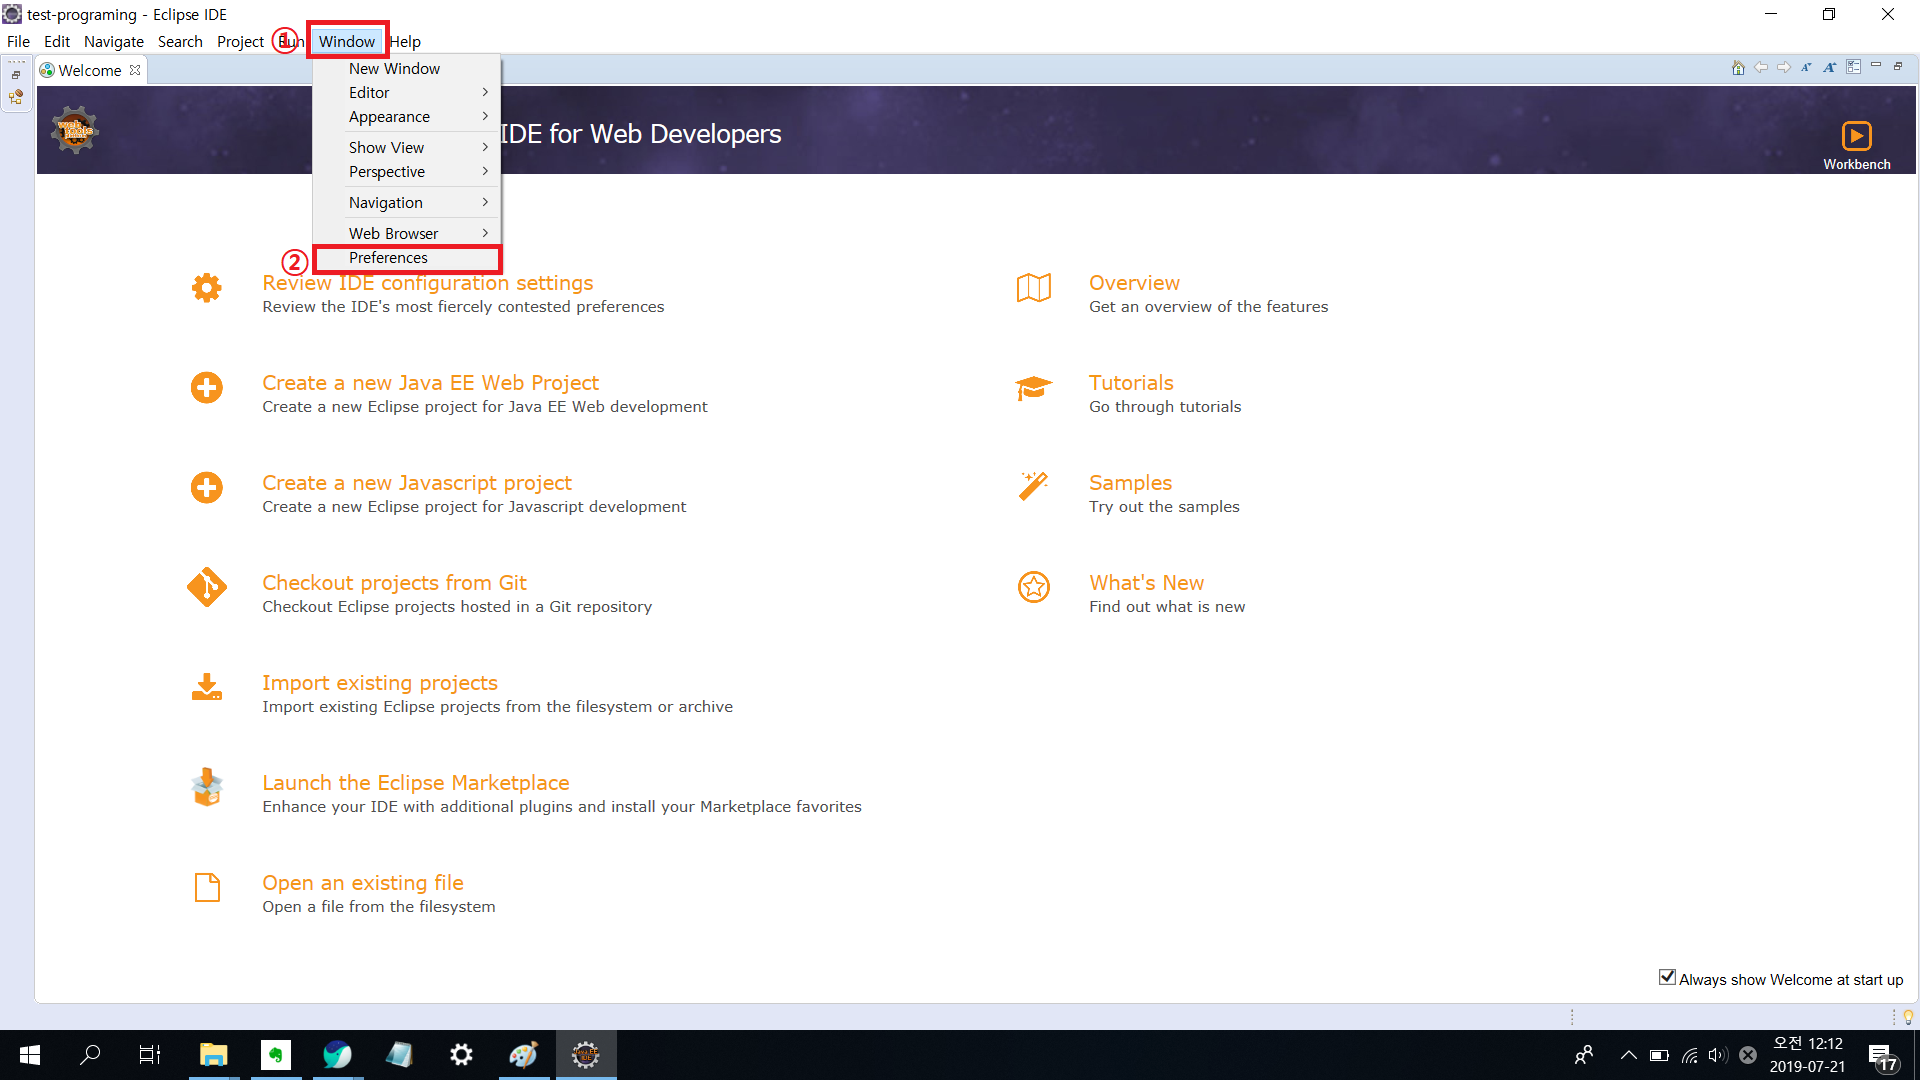Click the Tutorials link
Image resolution: width=1920 pixels, height=1080 pixels.
click(x=1131, y=383)
